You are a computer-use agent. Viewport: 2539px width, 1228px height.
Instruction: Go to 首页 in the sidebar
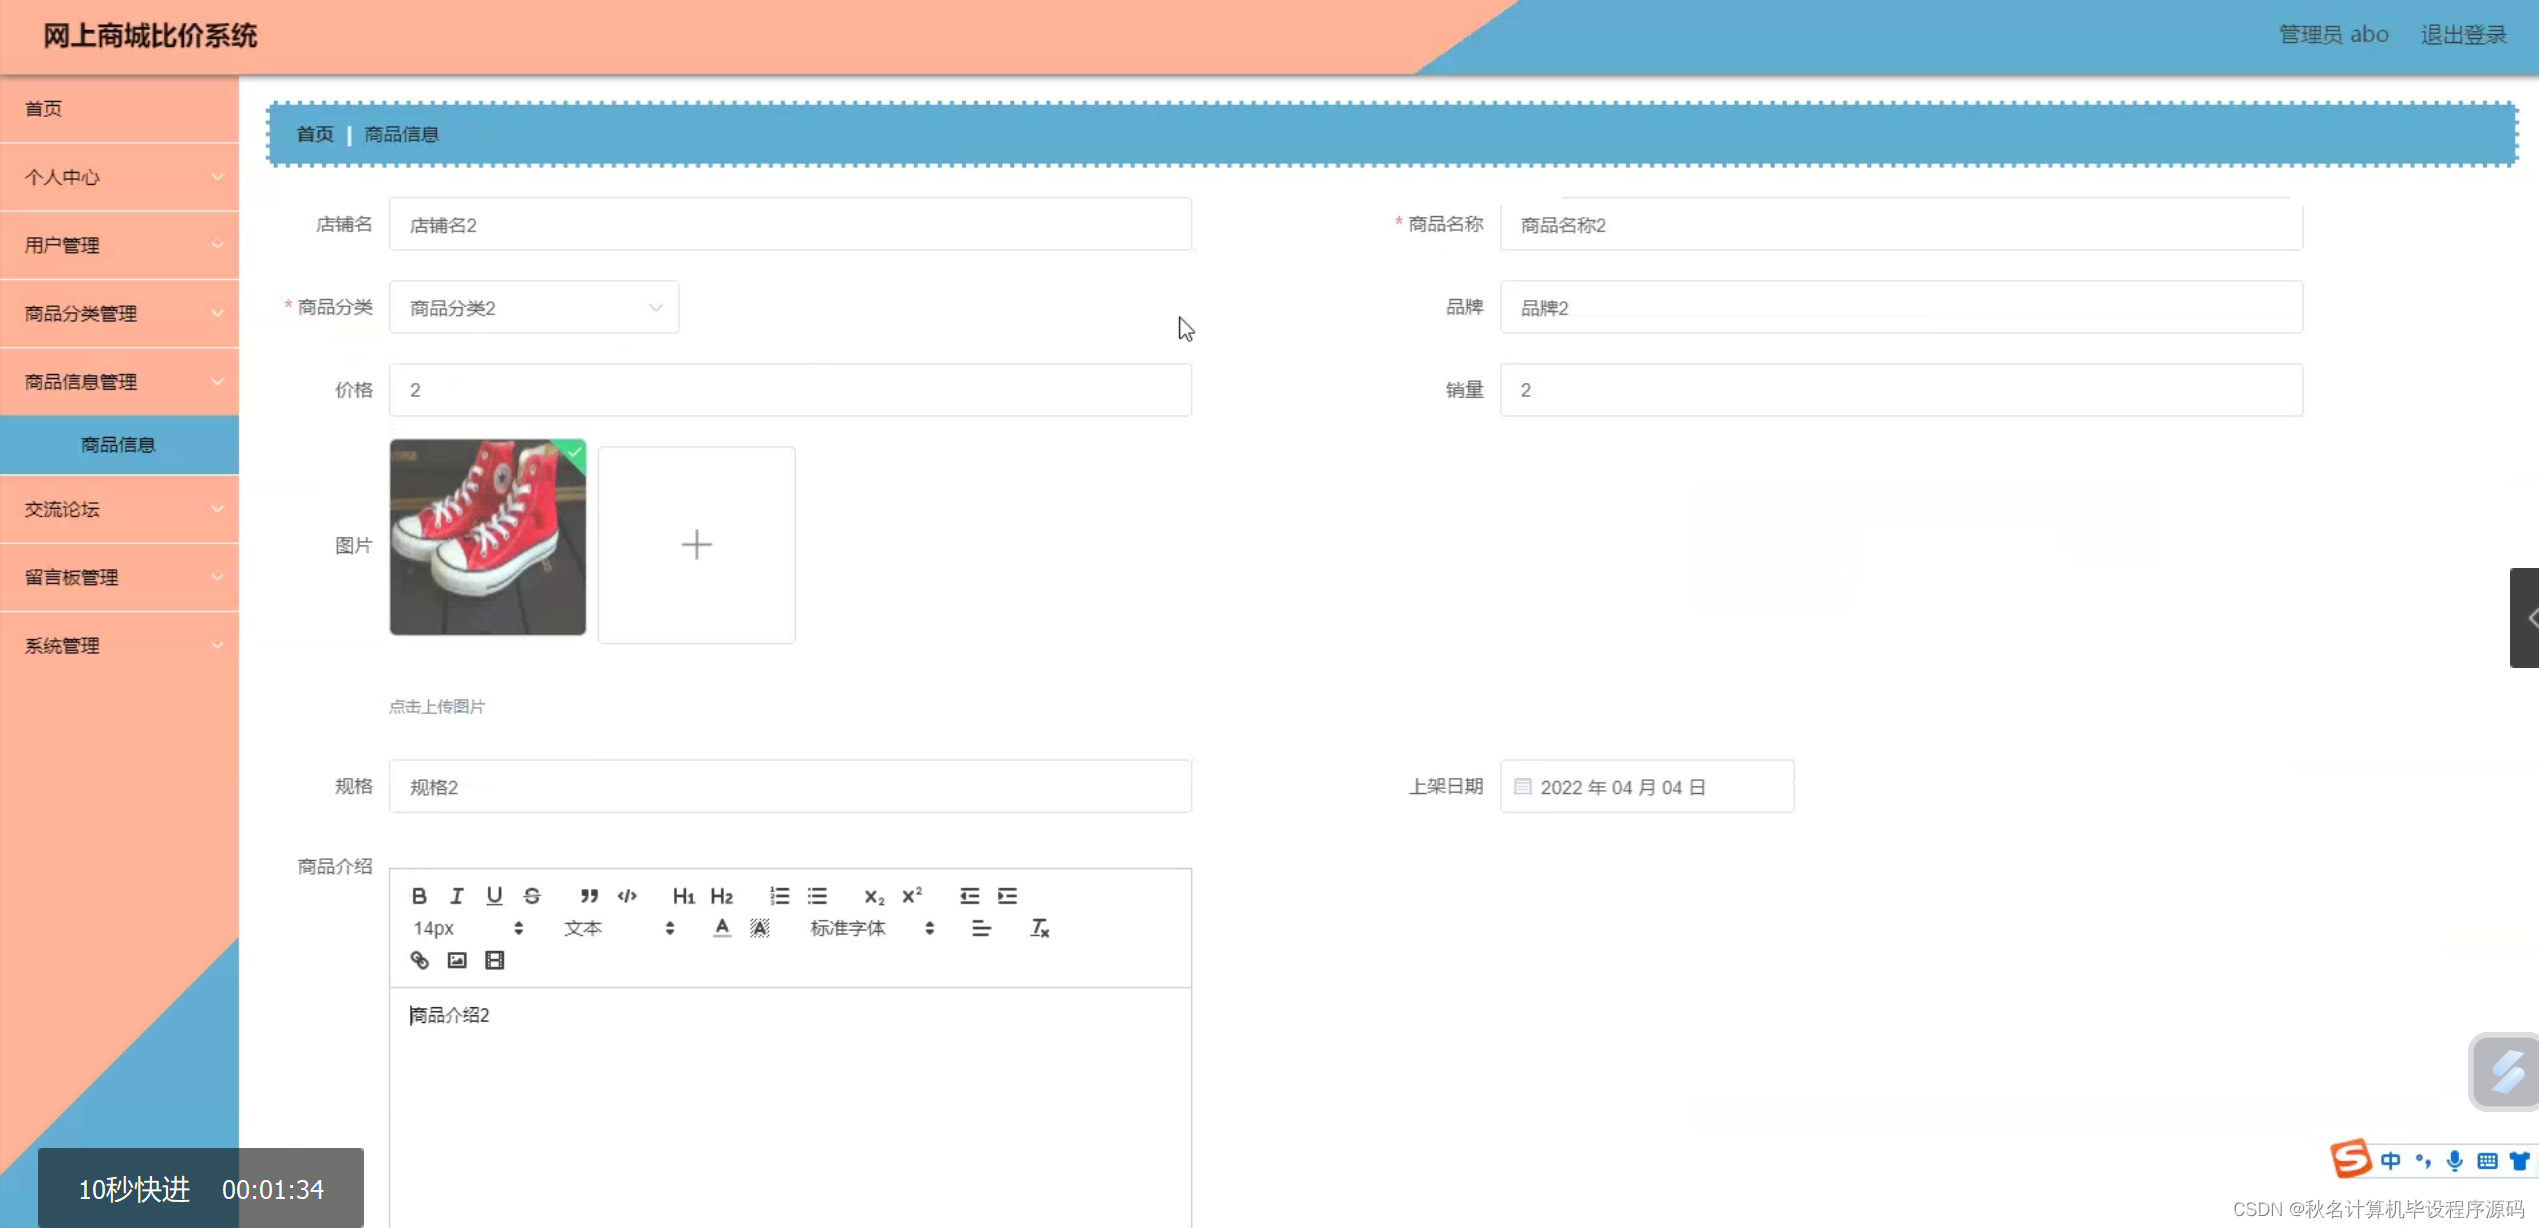[x=44, y=108]
